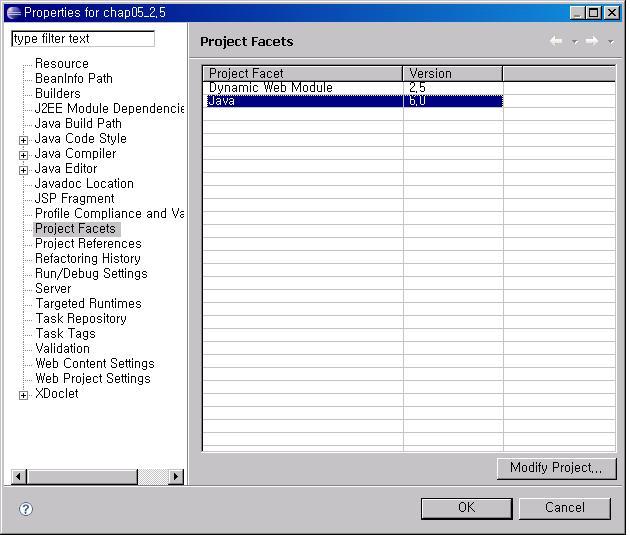Select Project Facets tree item
630x535 pixels.
[x=76, y=229]
